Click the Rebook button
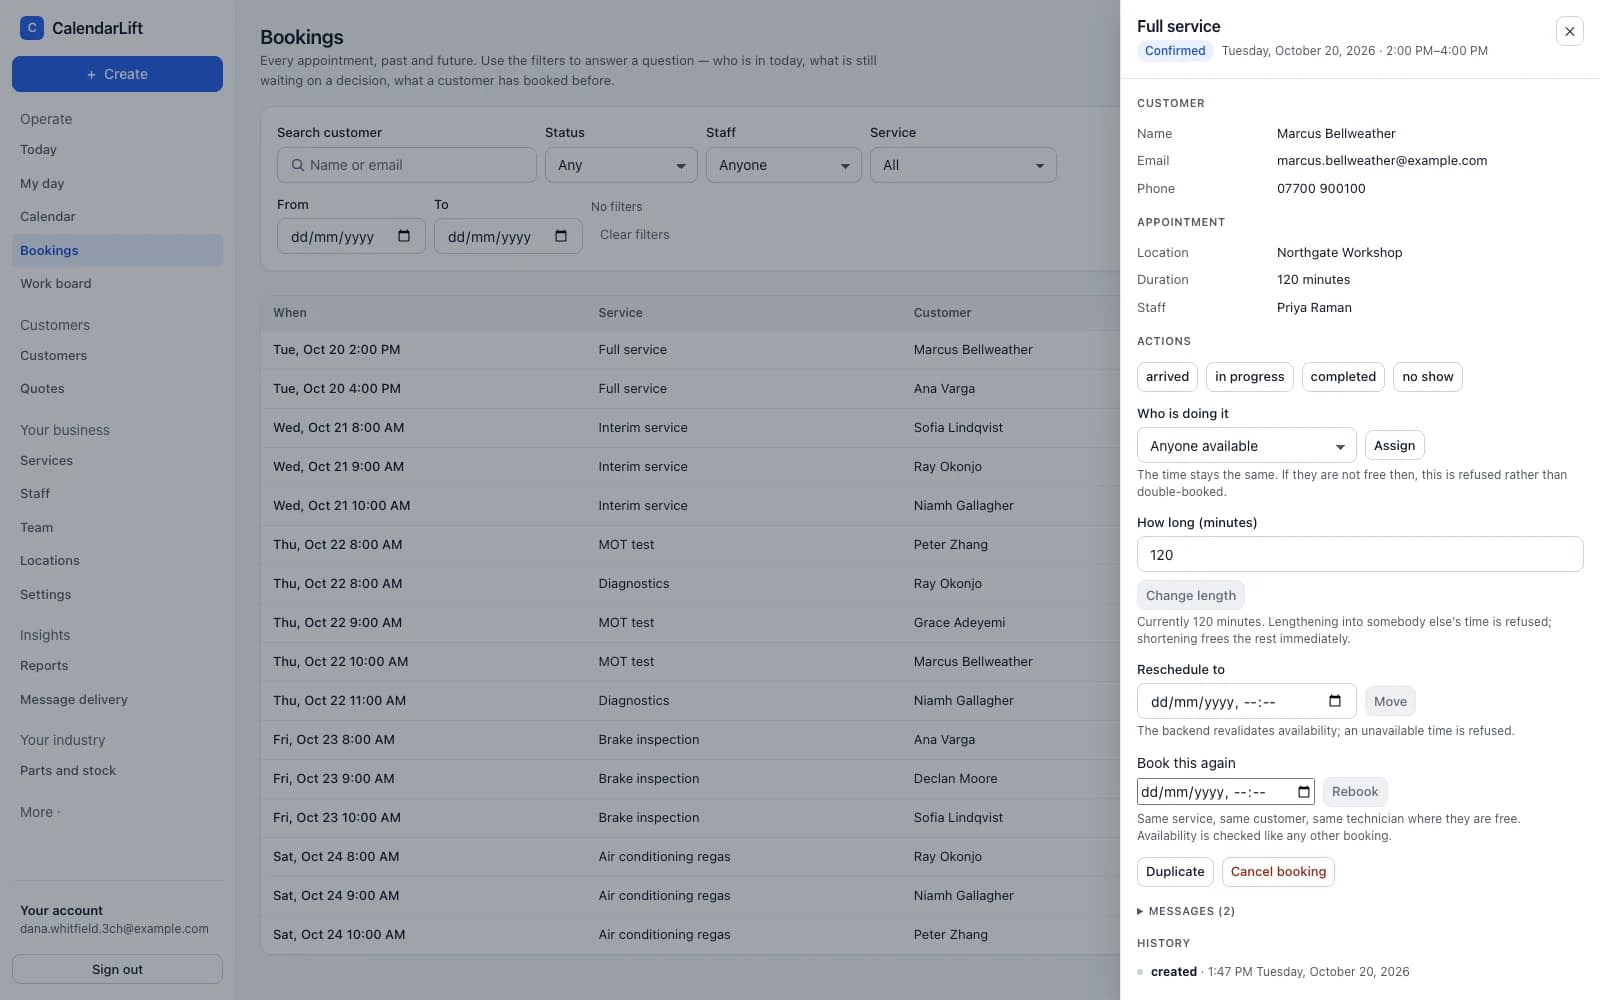Viewport: 1600px width, 1000px height. (1355, 792)
